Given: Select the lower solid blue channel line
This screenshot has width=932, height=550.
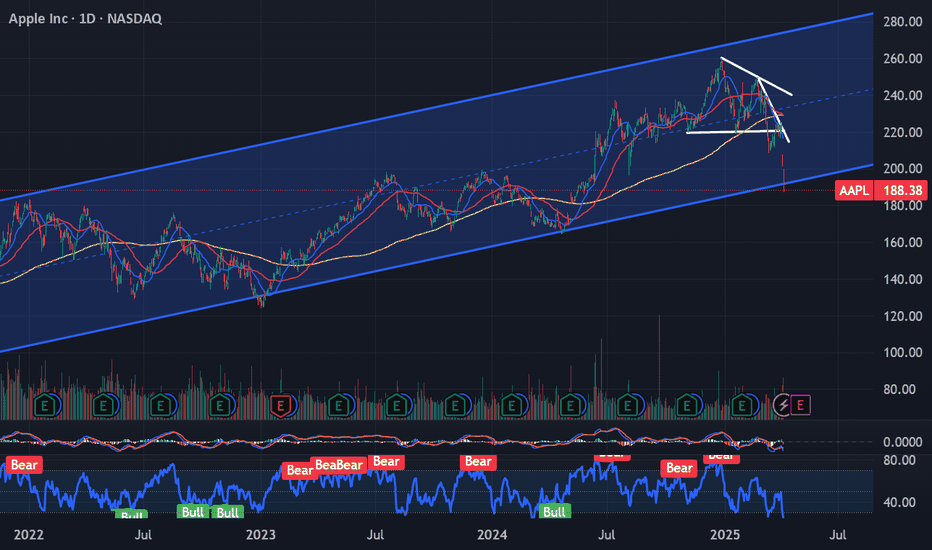Looking at the screenshot, I should (436, 257).
